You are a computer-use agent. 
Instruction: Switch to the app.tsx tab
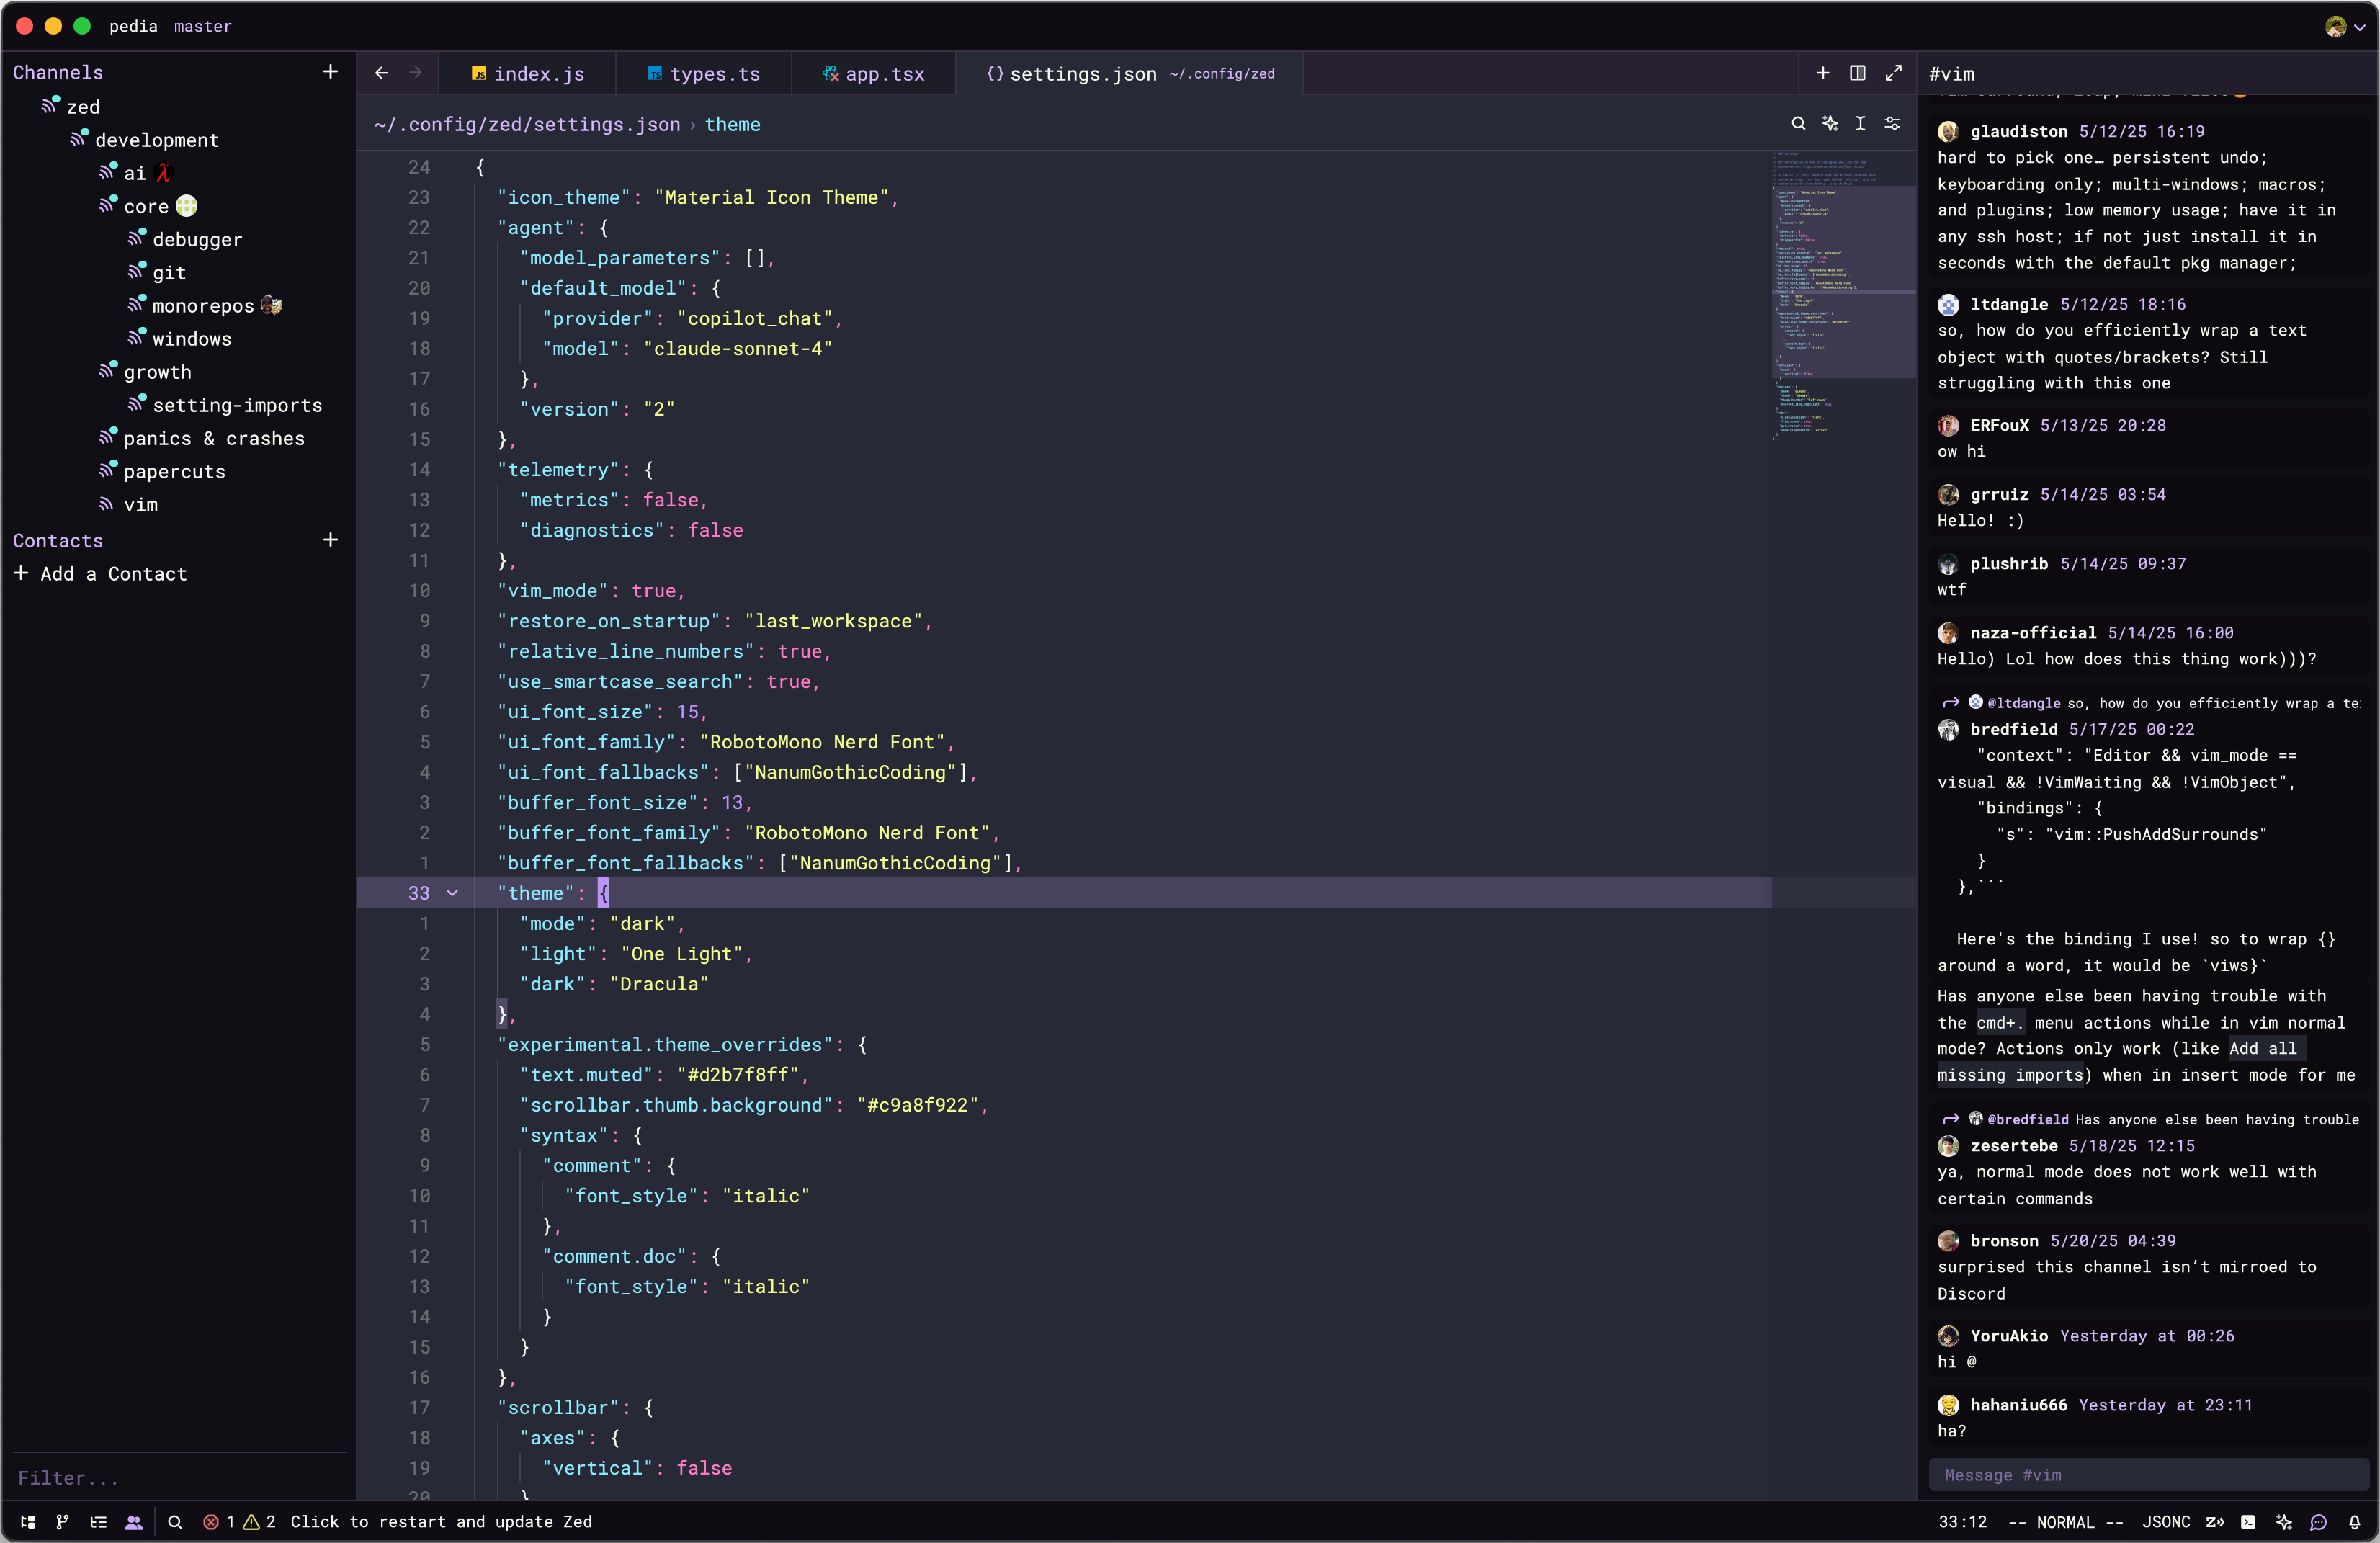click(874, 74)
